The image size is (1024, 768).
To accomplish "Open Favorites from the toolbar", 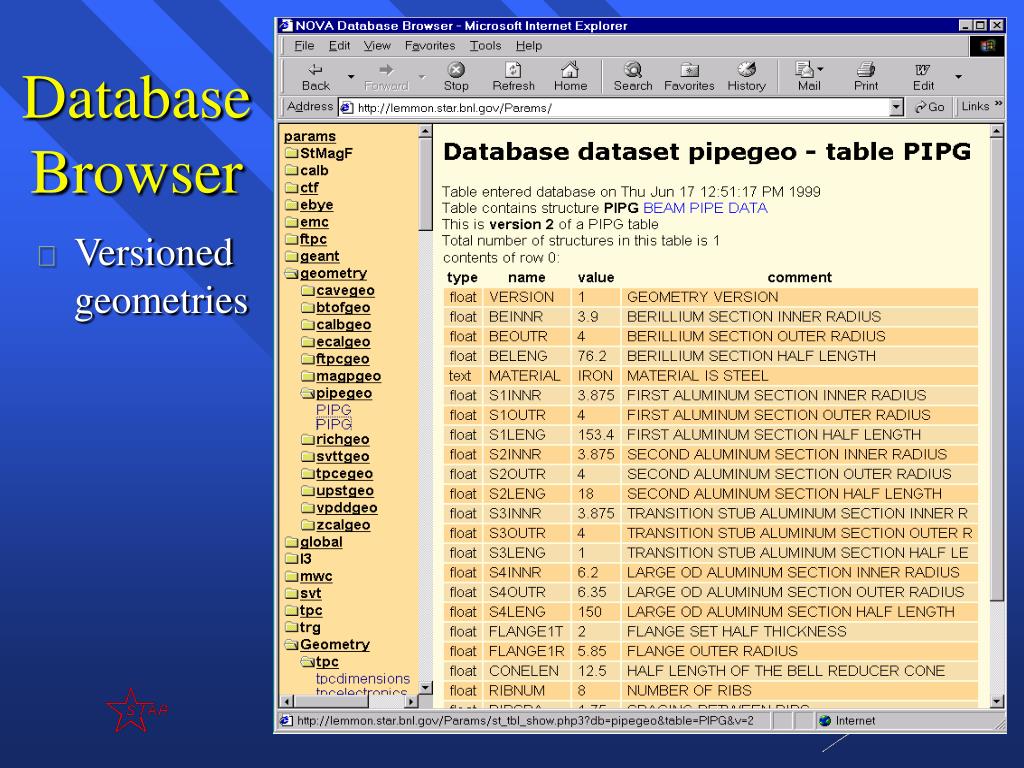I will coord(689,76).
